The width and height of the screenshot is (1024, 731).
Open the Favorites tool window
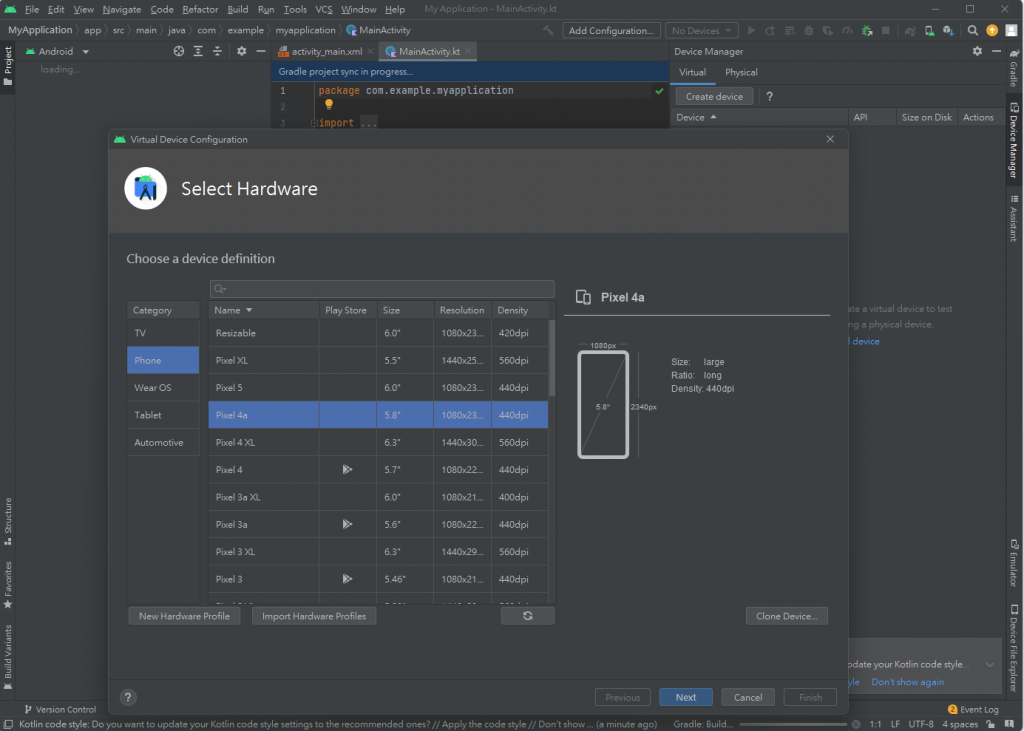click(8, 585)
